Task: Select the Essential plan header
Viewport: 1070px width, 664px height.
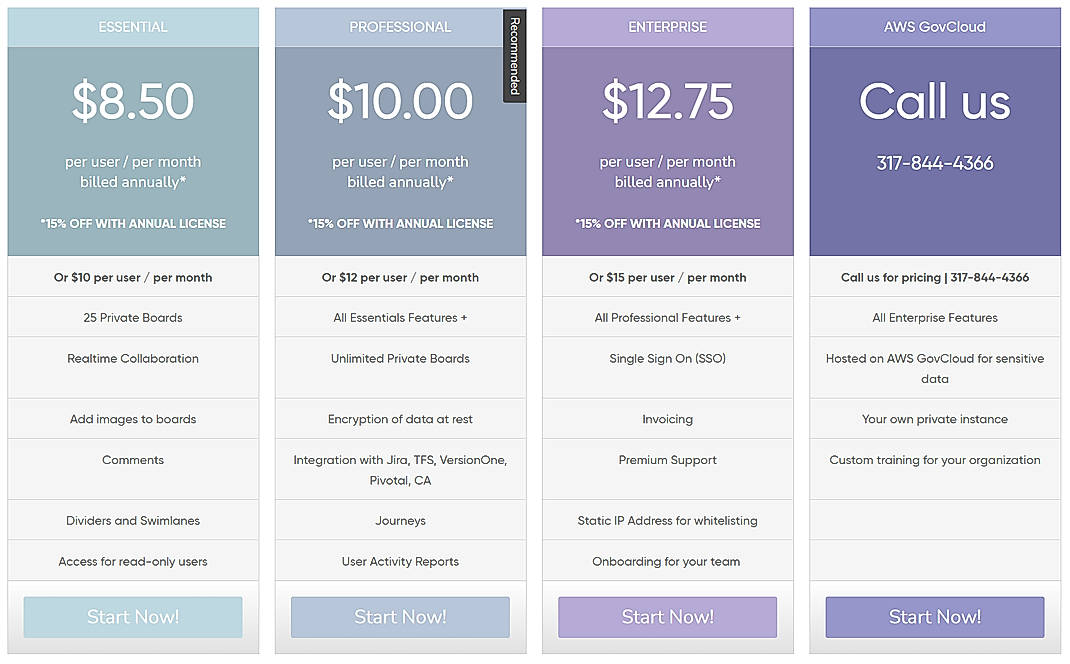Action: point(132,27)
